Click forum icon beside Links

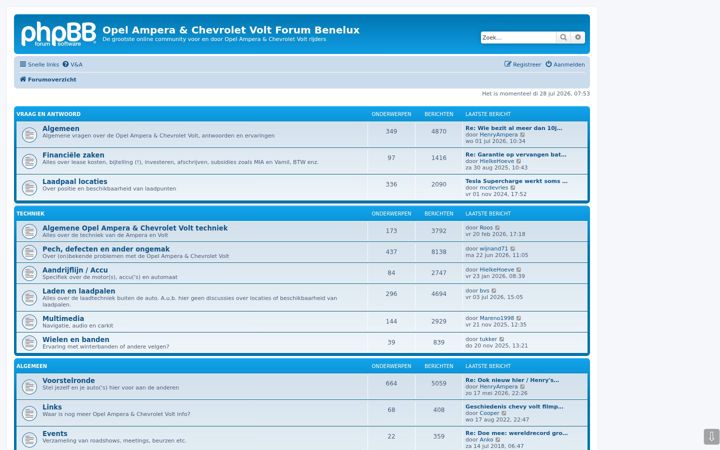click(x=29, y=413)
